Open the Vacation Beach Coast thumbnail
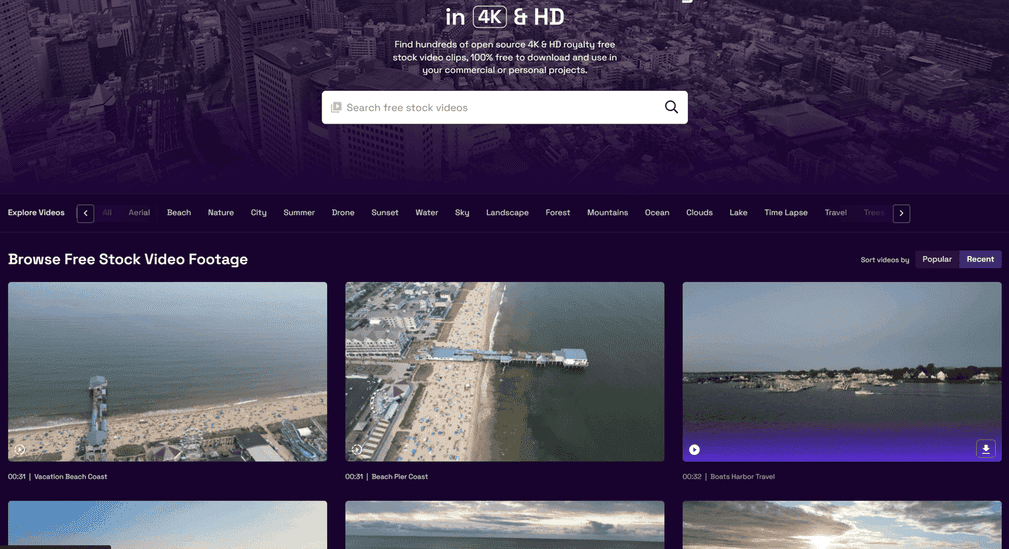The width and height of the screenshot is (1009, 549). tap(167, 371)
